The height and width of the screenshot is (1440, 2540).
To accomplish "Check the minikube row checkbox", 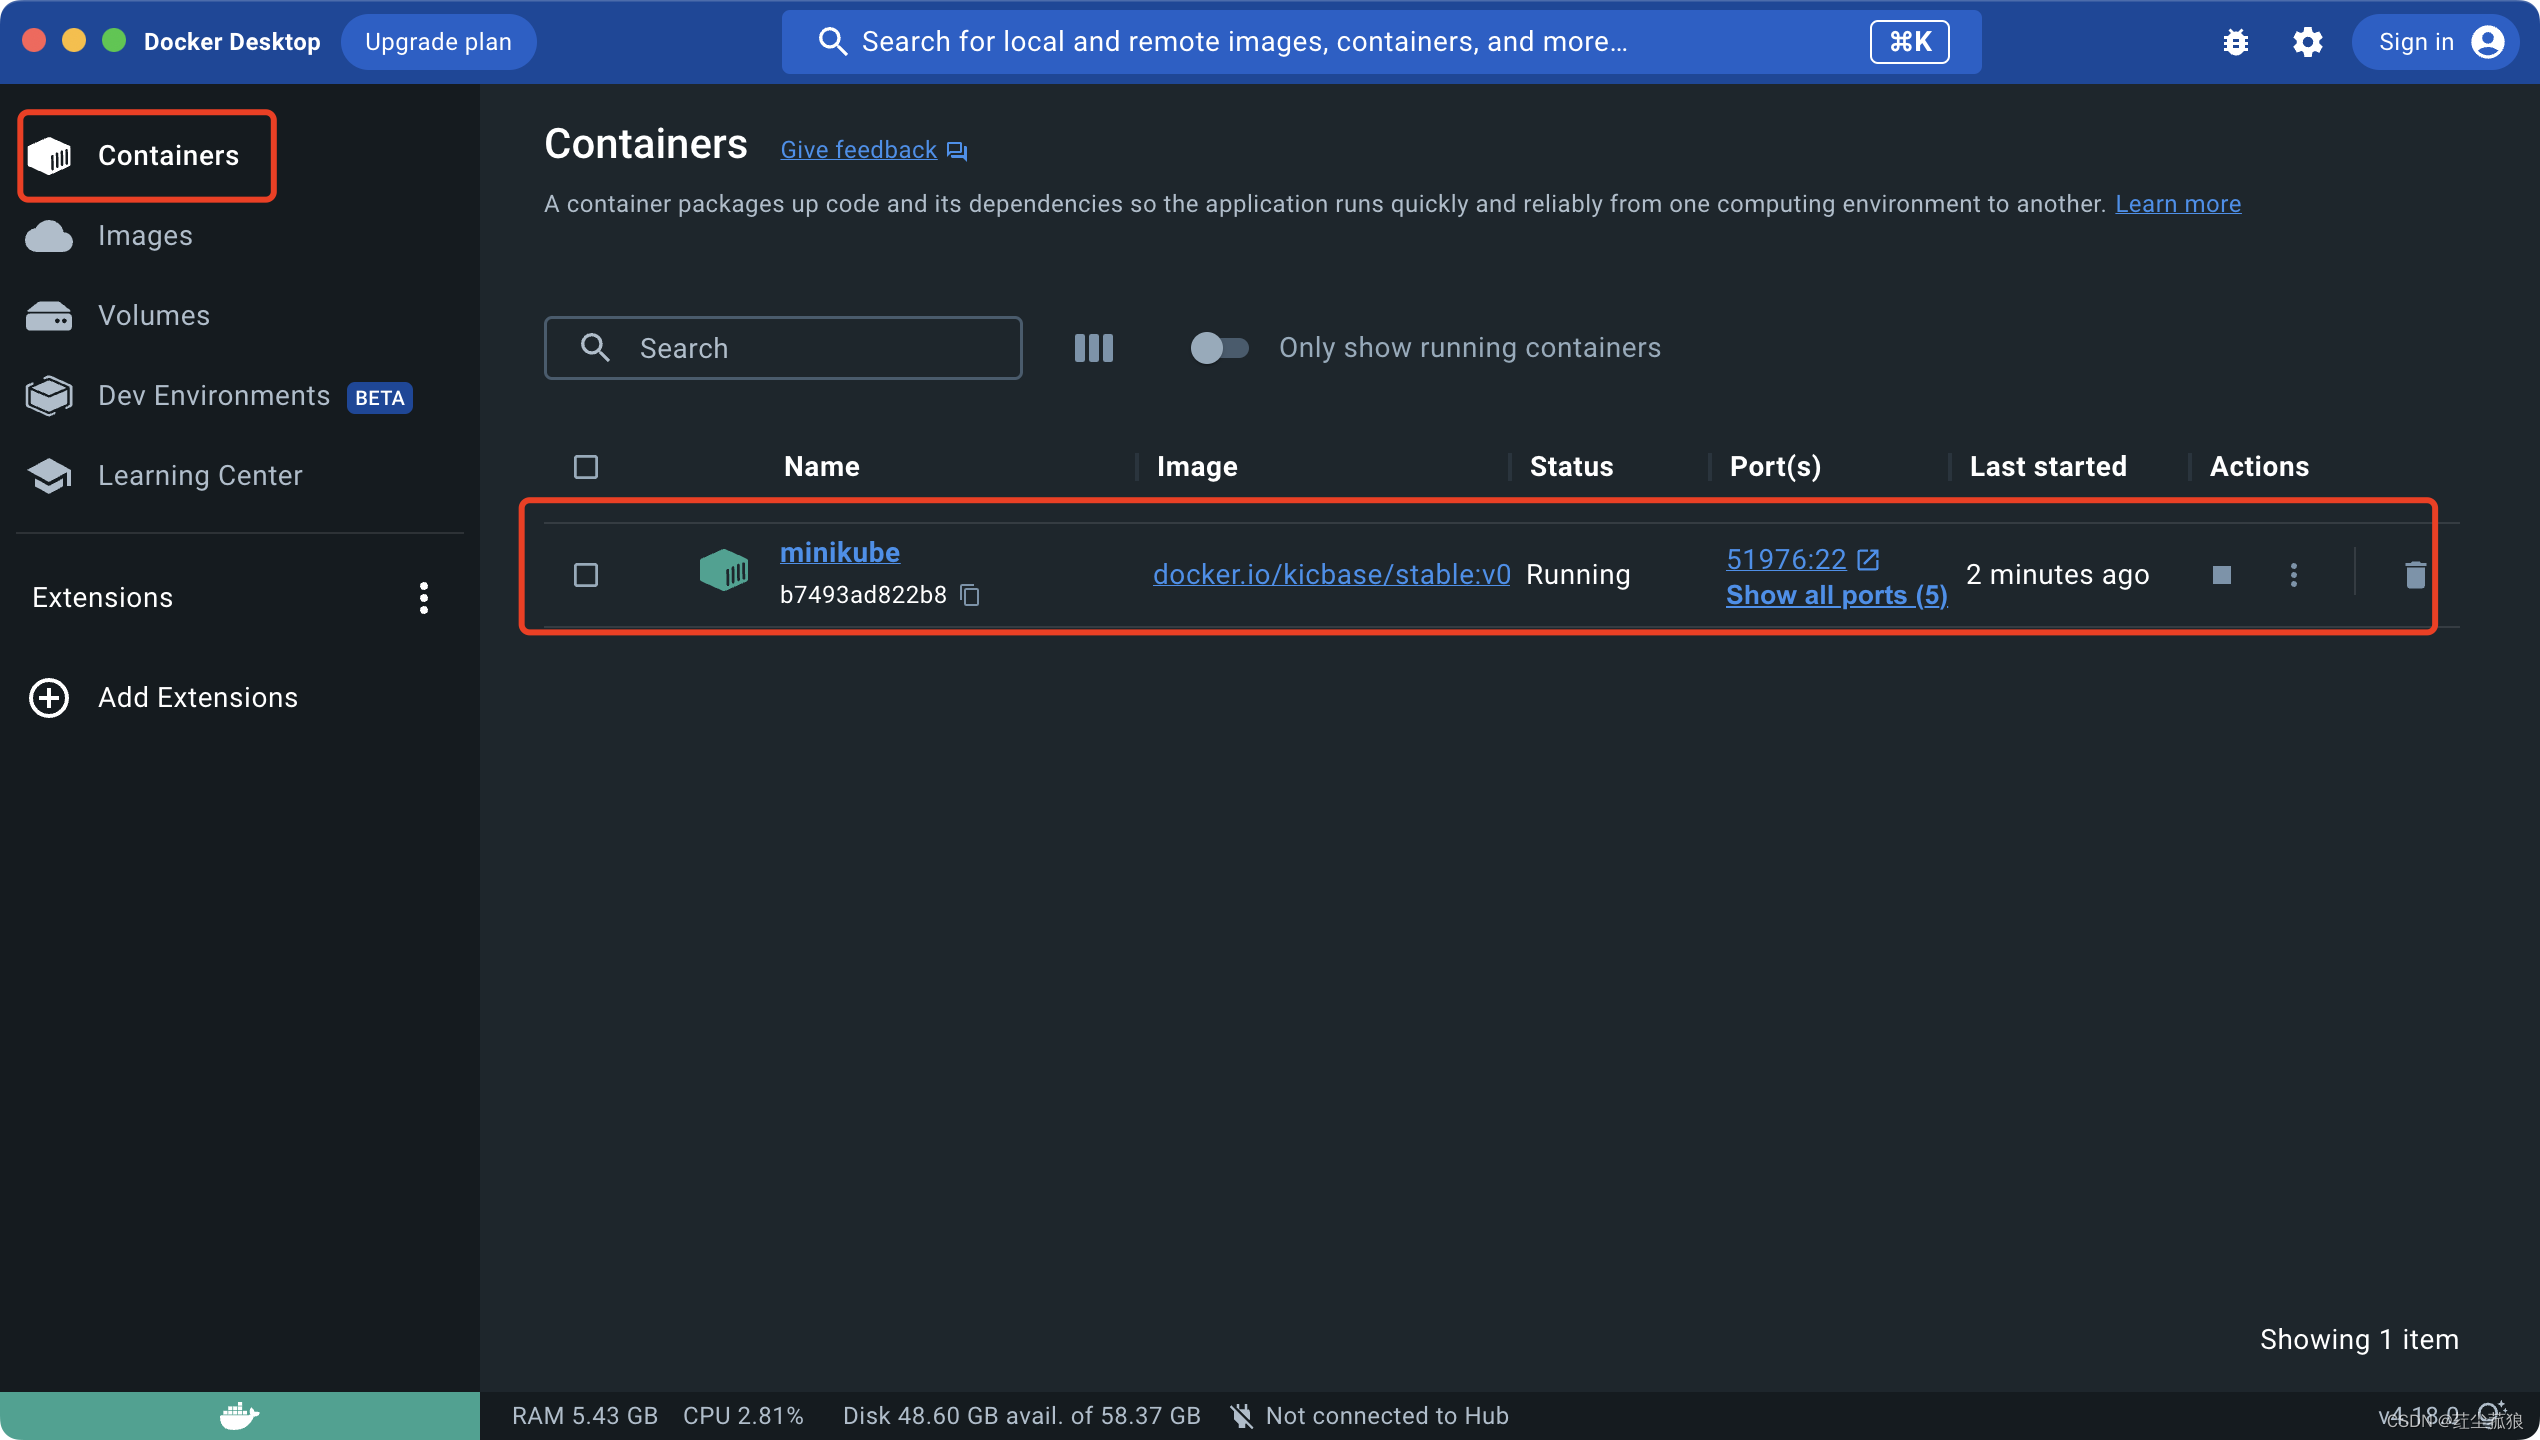I will (x=586, y=575).
